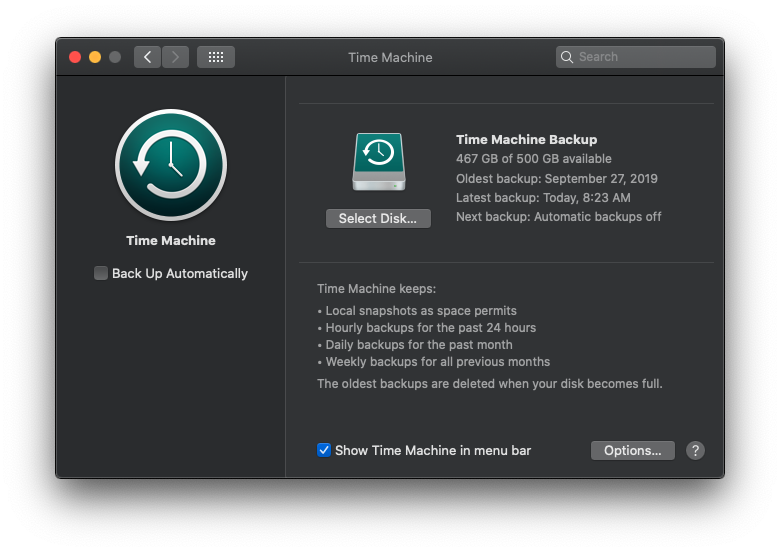Click the magnifying glass search icon
The width and height of the screenshot is (780, 552).
click(567, 57)
